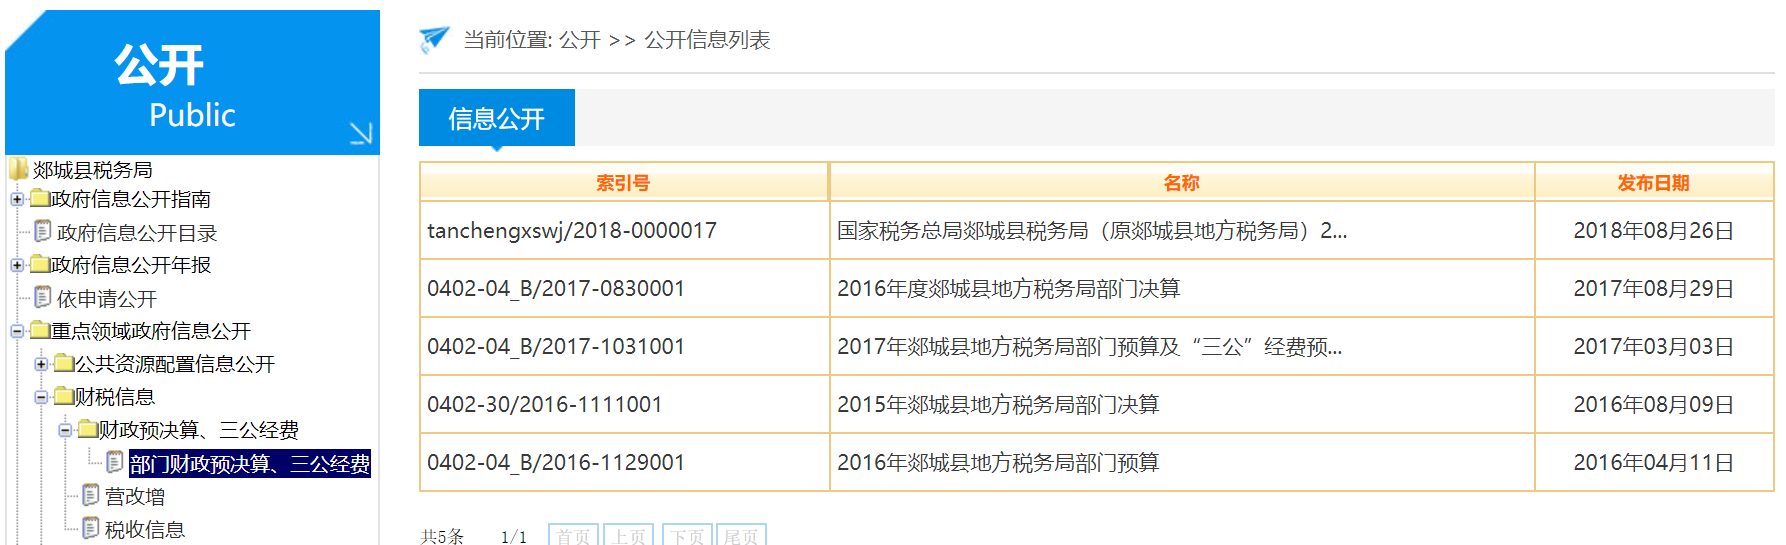Screen dimensions: 1786x545
Task: Click the 发布日期 column header
Action: point(1653,182)
